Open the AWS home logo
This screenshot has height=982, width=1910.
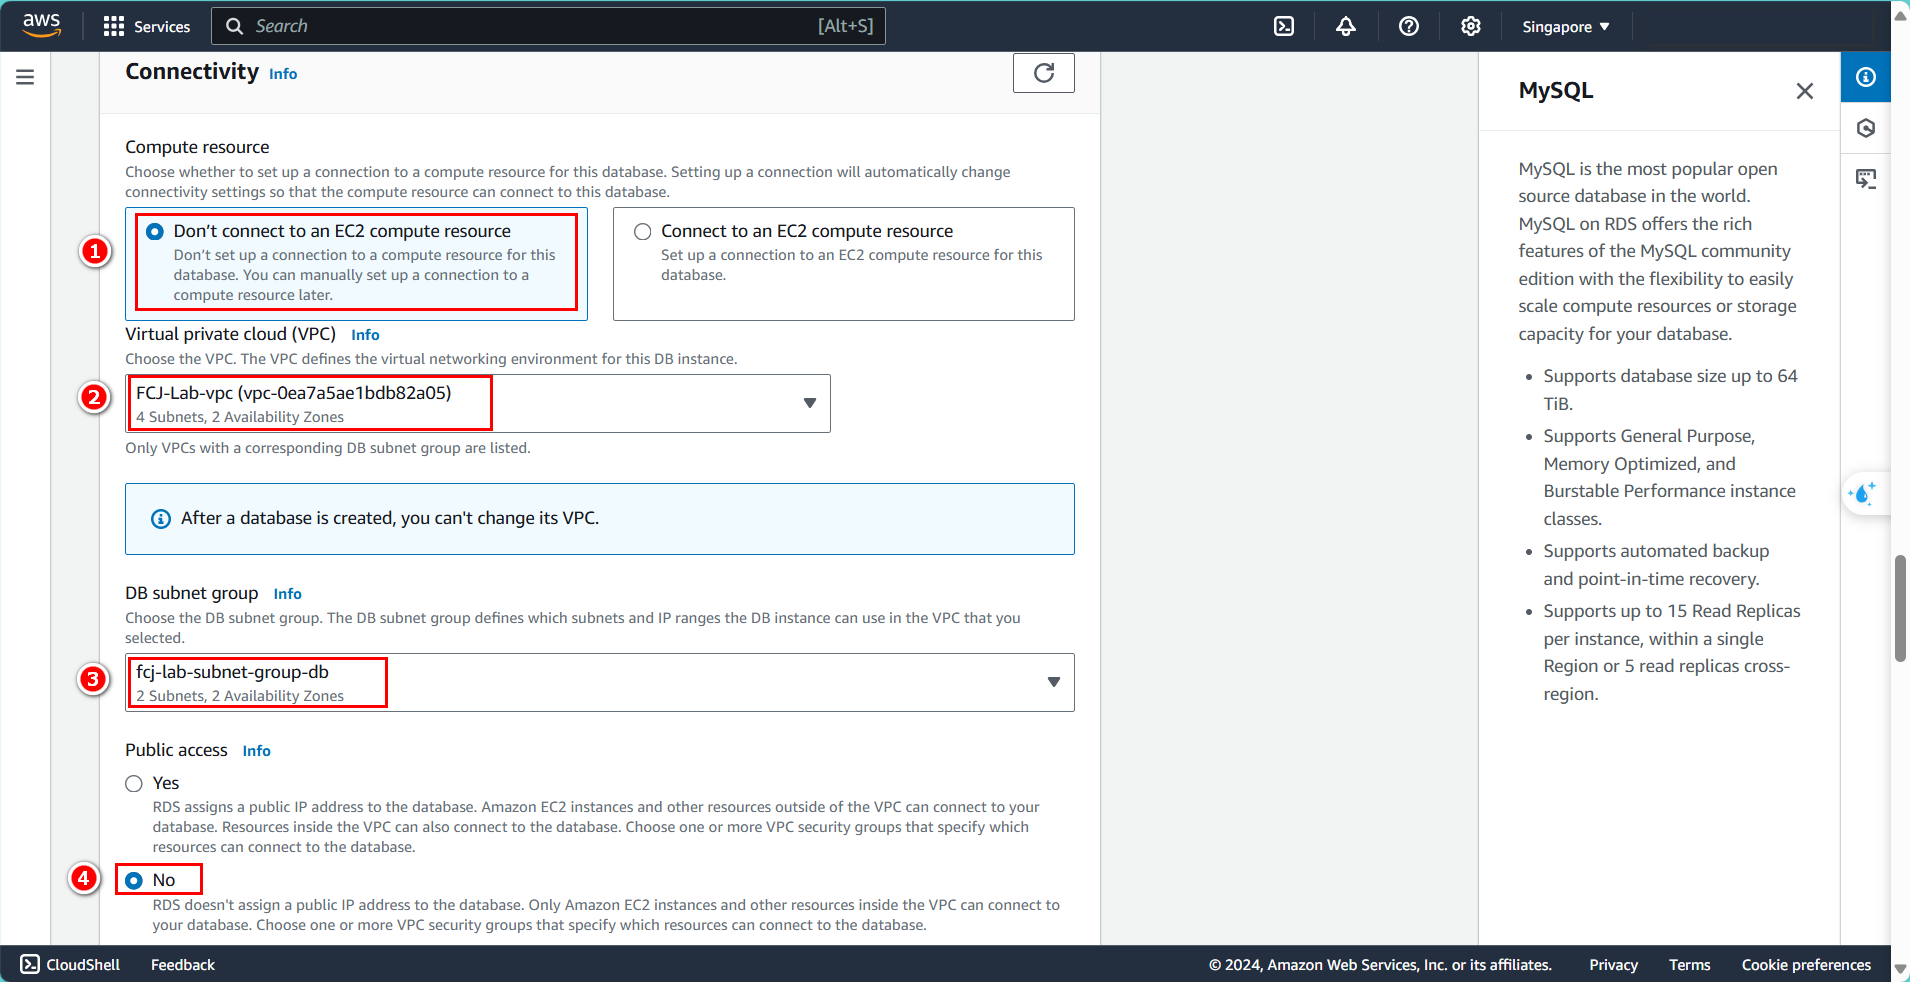point(41,26)
